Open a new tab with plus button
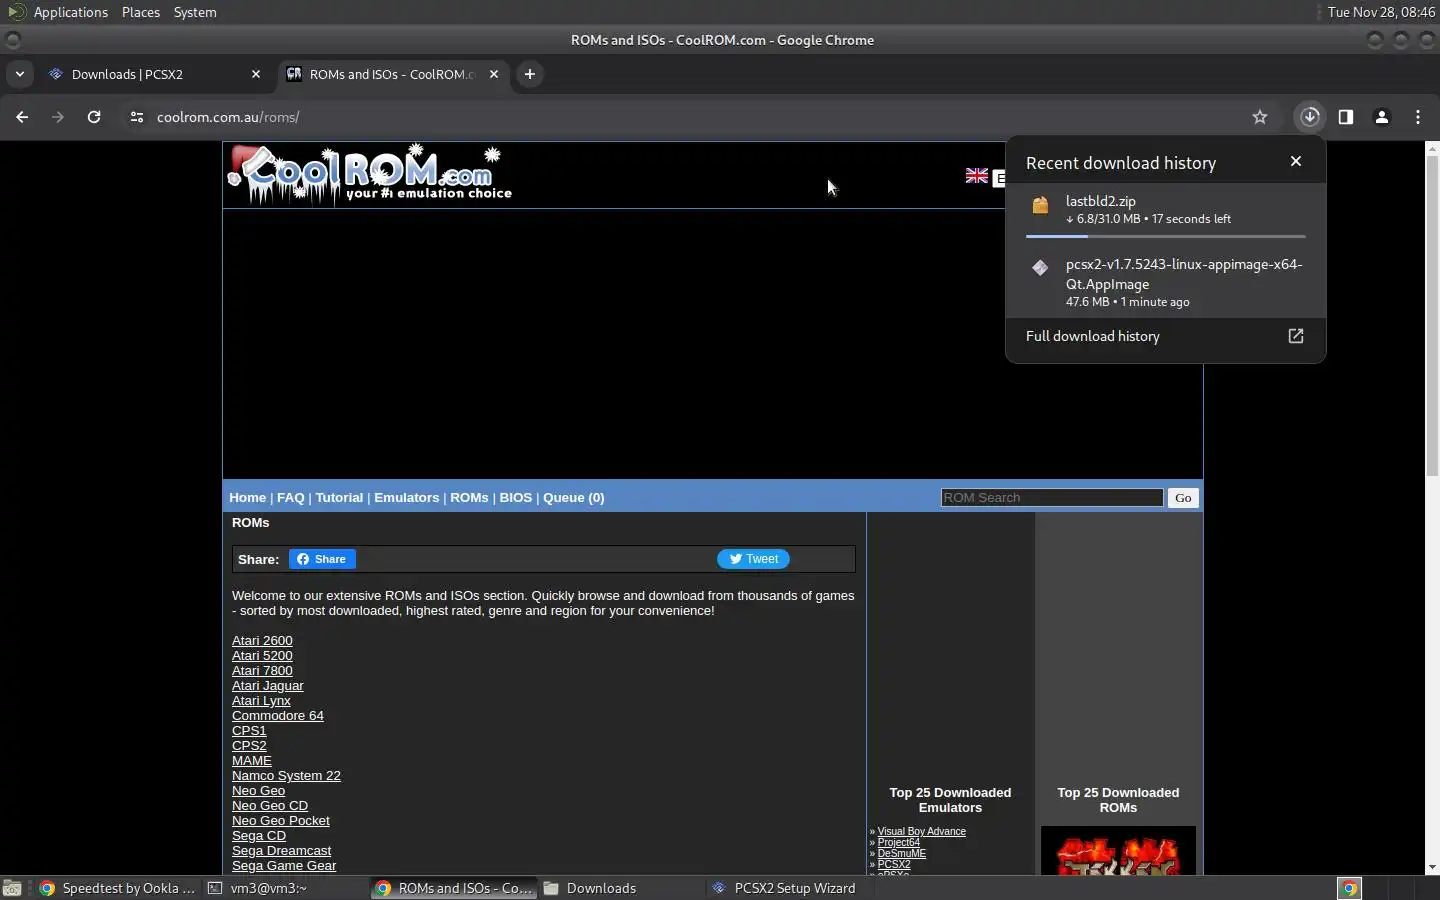1440x900 pixels. (530, 74)
